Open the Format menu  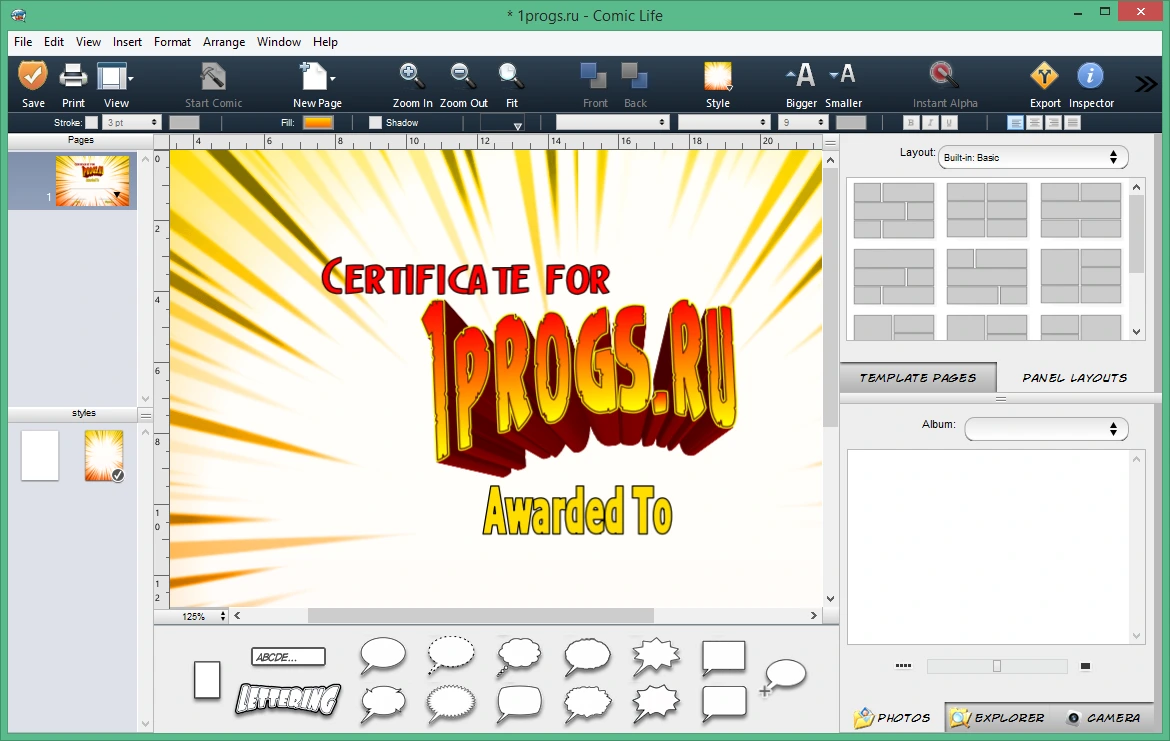tap(172, 42)
